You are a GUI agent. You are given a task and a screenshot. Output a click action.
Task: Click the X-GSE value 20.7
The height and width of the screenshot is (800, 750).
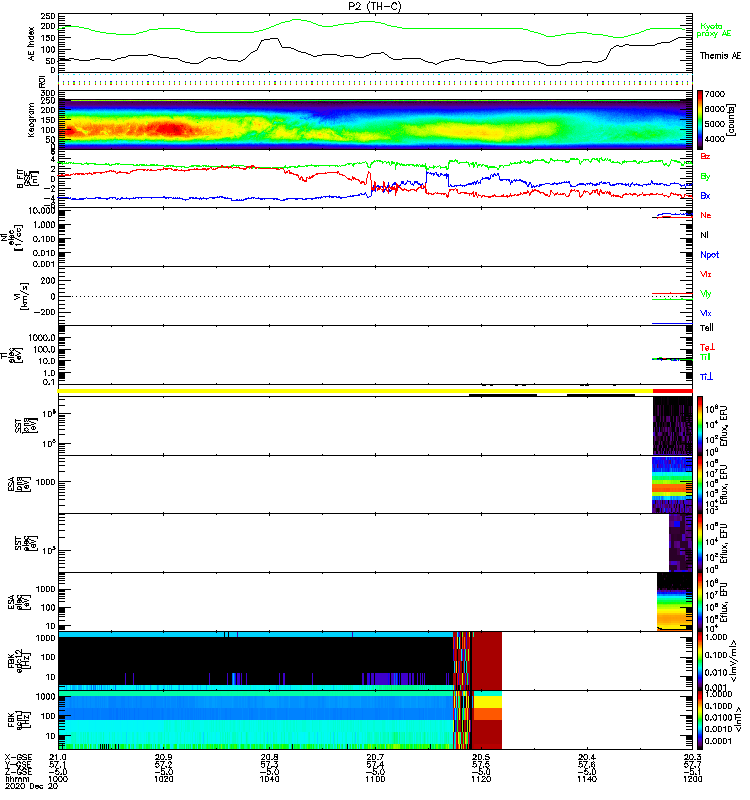pyautogui.click(x=375, y=757)
